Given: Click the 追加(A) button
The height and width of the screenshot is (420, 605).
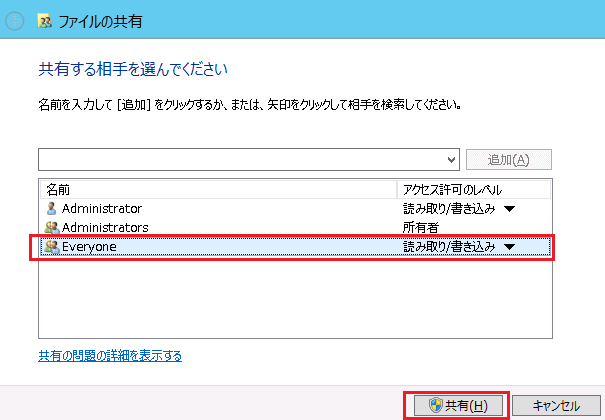Looking at the screenshot, I should point(509,160).
